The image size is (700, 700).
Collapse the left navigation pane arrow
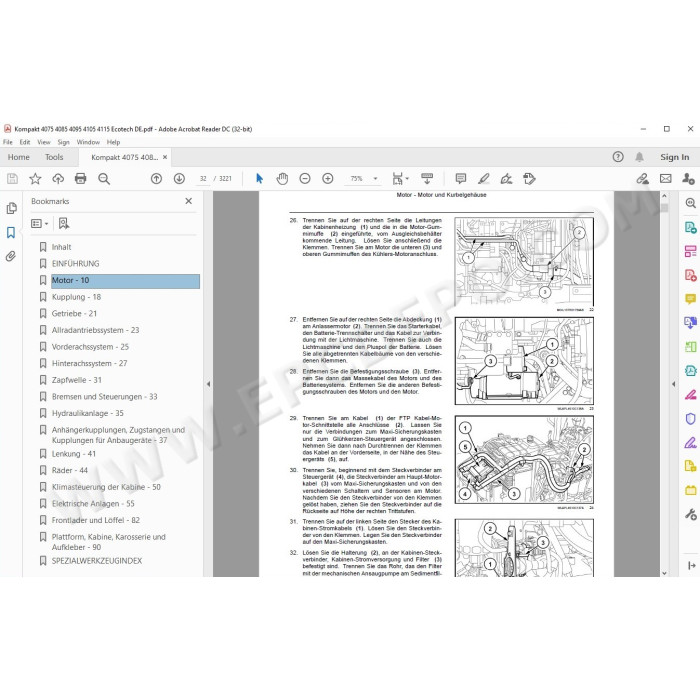tap(208, 384)
